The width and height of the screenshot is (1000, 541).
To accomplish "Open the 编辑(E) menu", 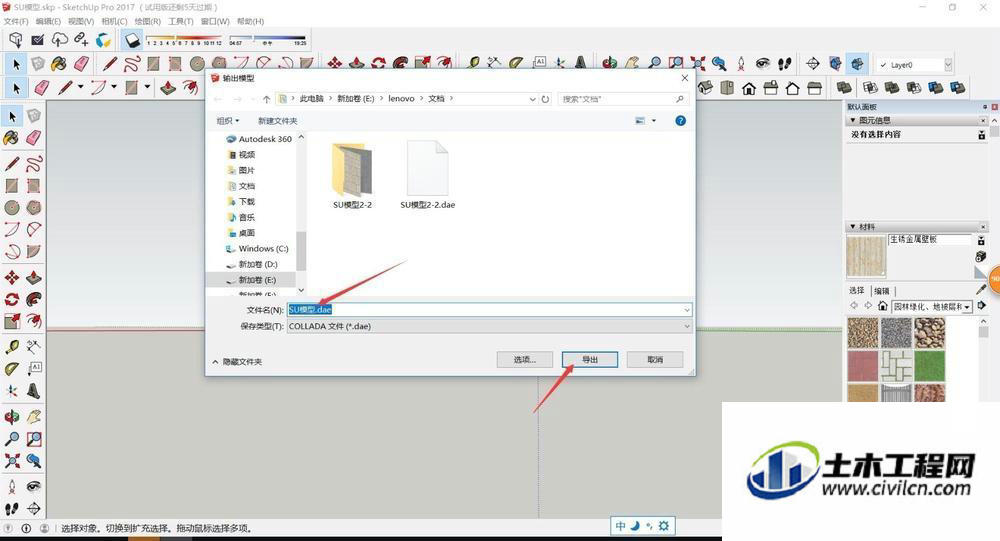I will click(48, 21).
